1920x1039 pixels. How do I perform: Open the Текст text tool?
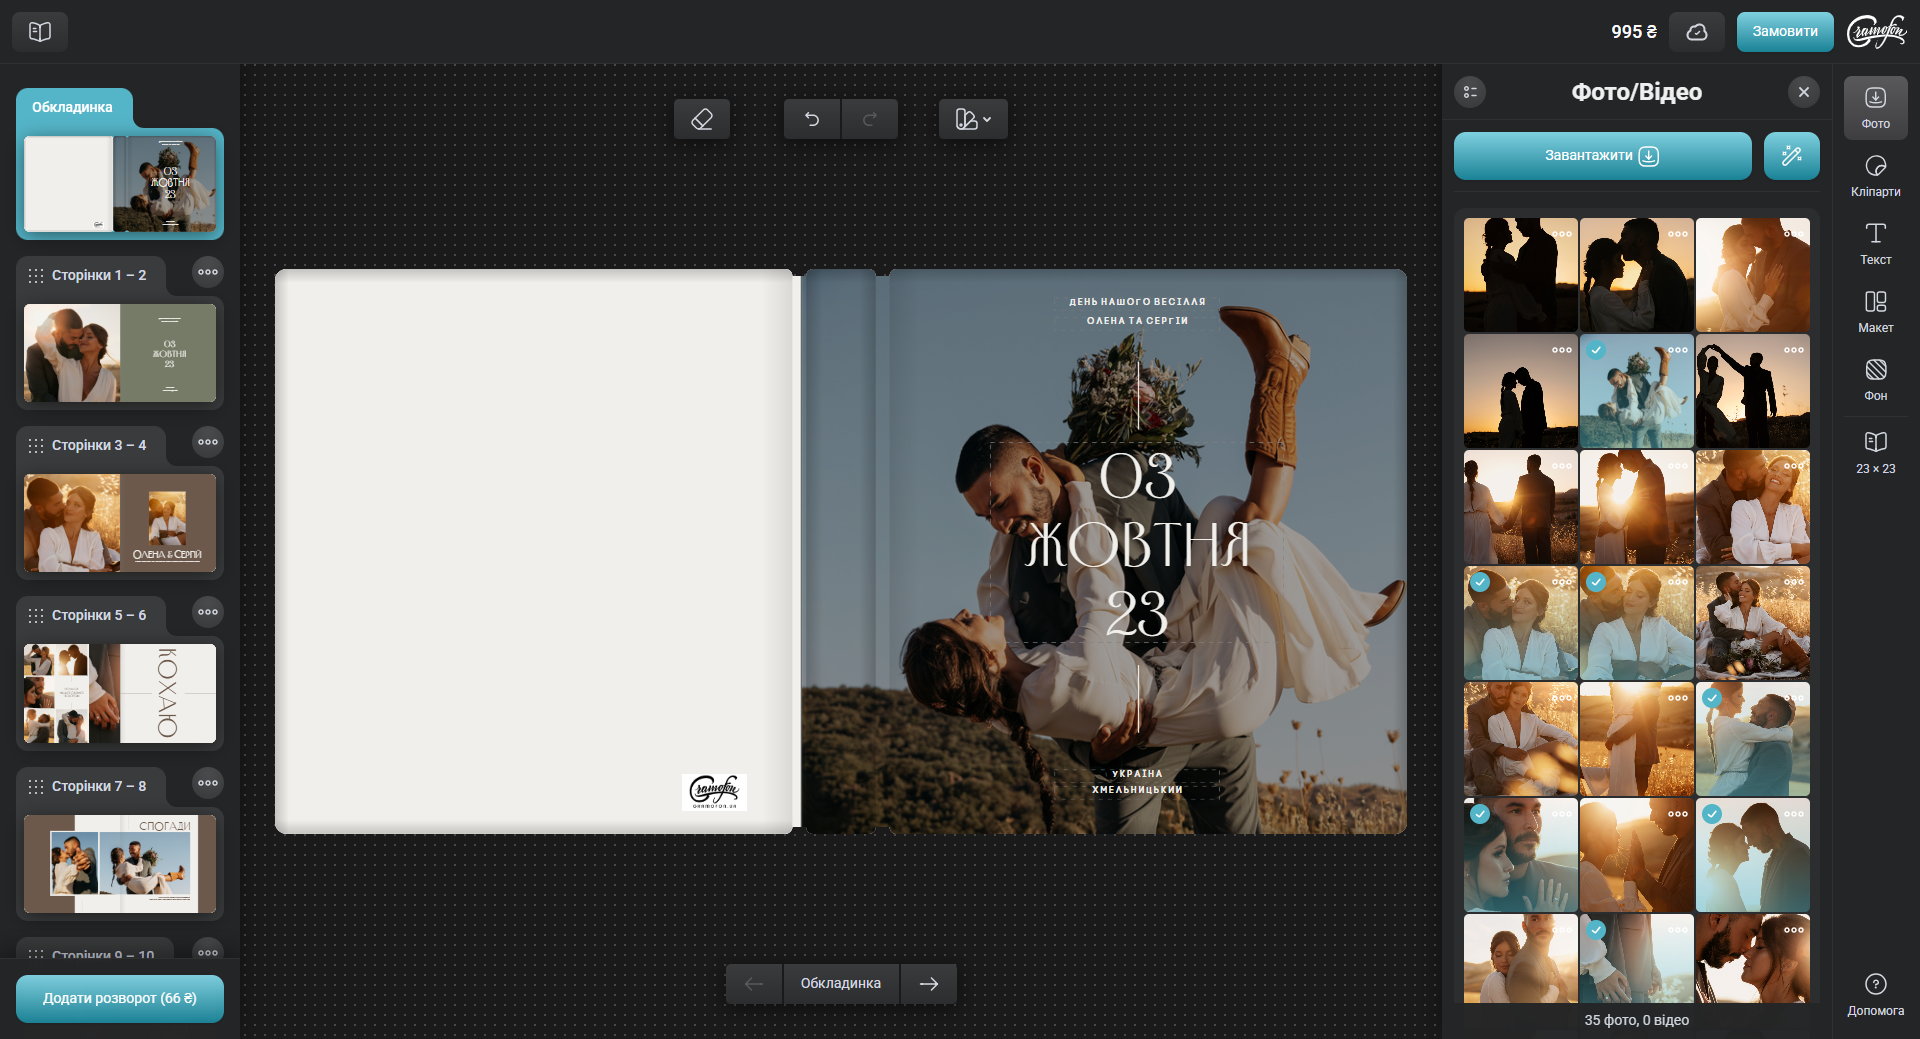tap(1875, 243)
